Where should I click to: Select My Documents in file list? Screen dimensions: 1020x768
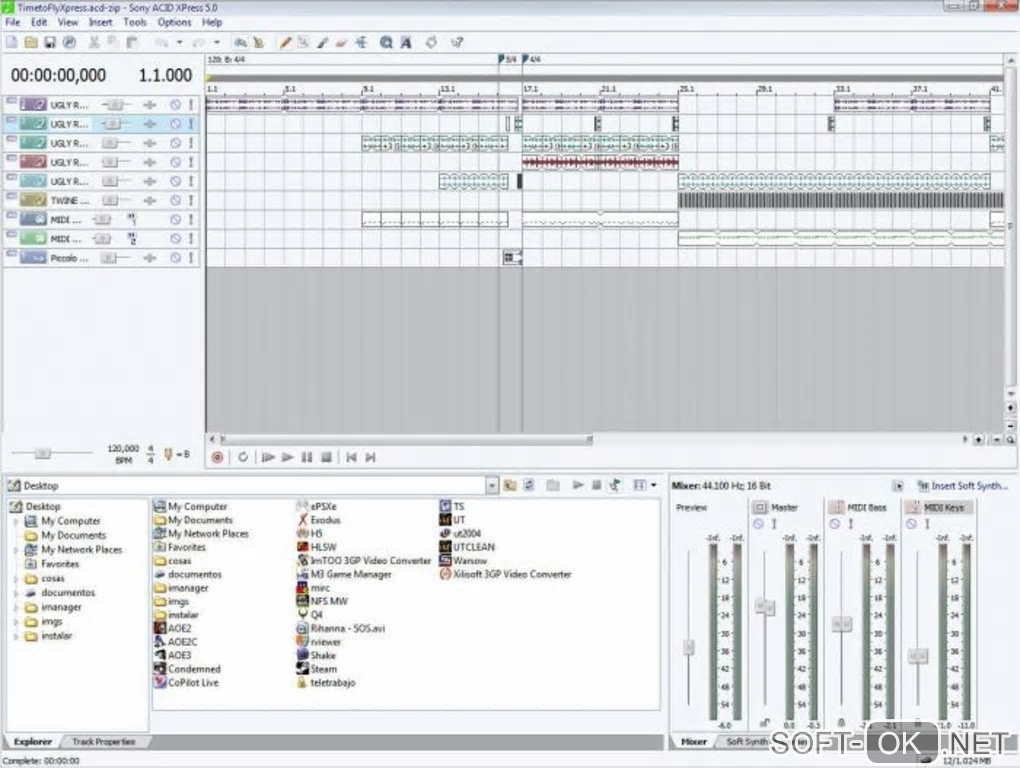click(x=193, y=520)
